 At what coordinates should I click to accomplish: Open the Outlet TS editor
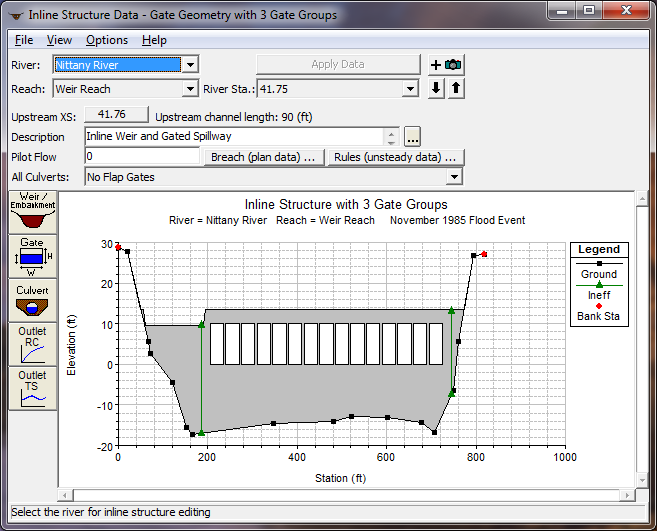pyautogui.click(x=33, y=388)
